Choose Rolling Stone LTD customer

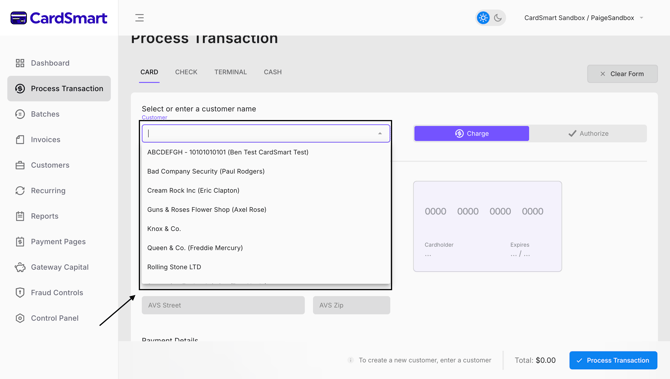pos(265,267)
